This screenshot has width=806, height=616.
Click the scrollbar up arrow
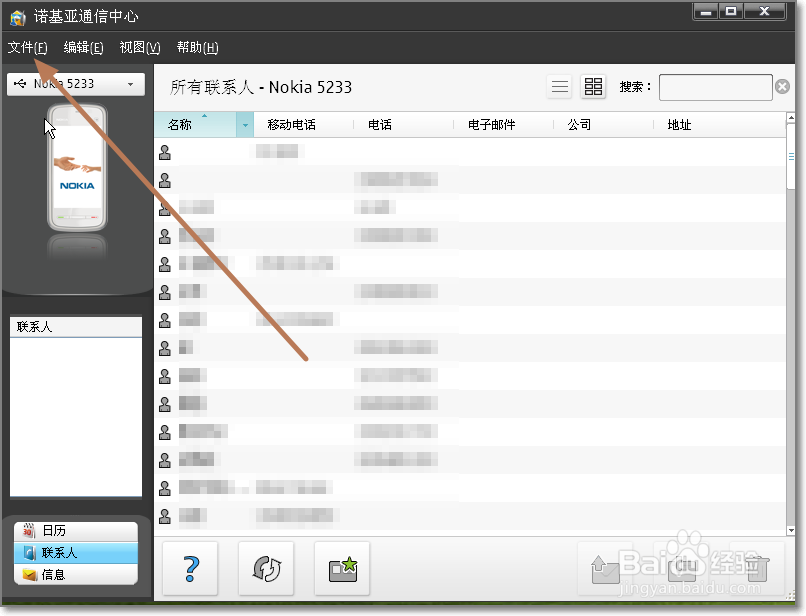(791, 118)
